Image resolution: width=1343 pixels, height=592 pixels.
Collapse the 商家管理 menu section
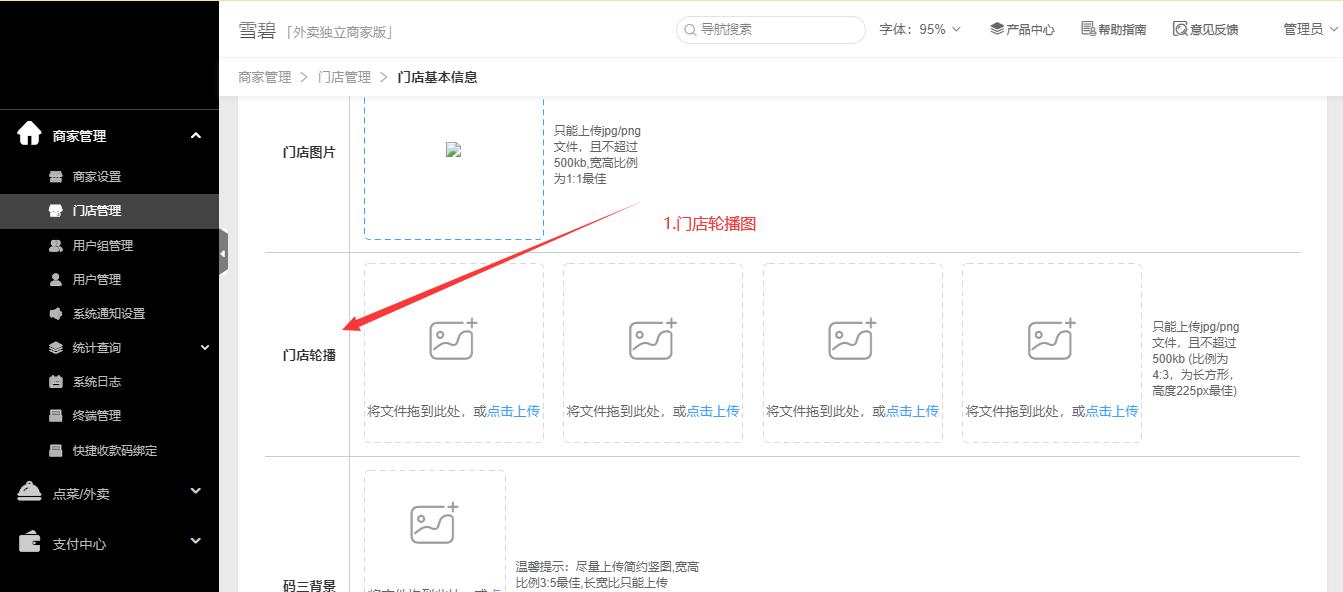coord(196,135)
